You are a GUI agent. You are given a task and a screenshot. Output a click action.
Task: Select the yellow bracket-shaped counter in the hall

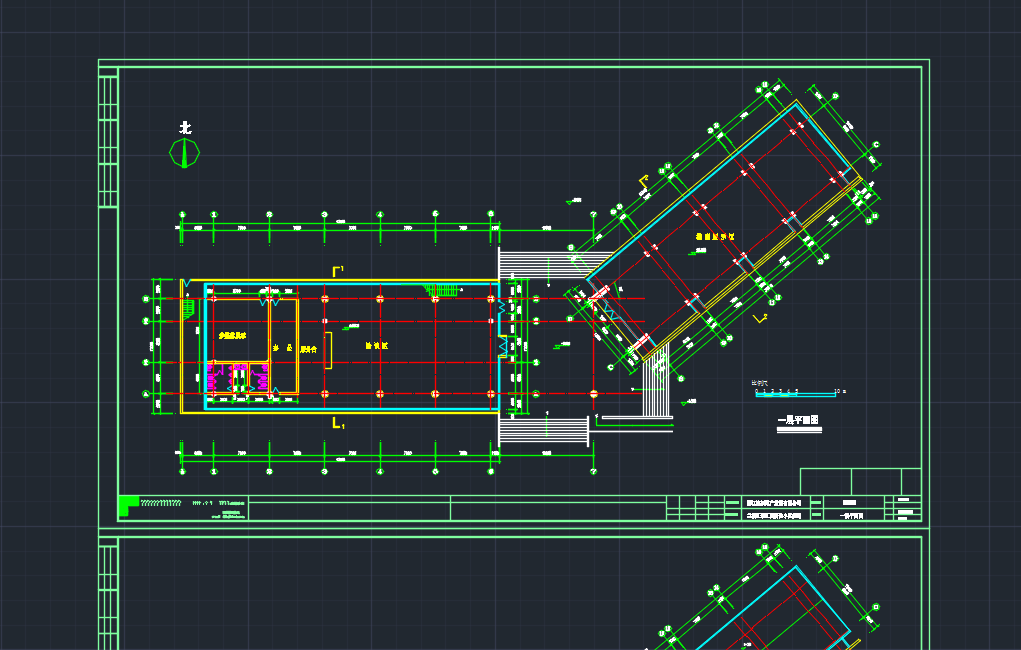click(x=328, y=350)
